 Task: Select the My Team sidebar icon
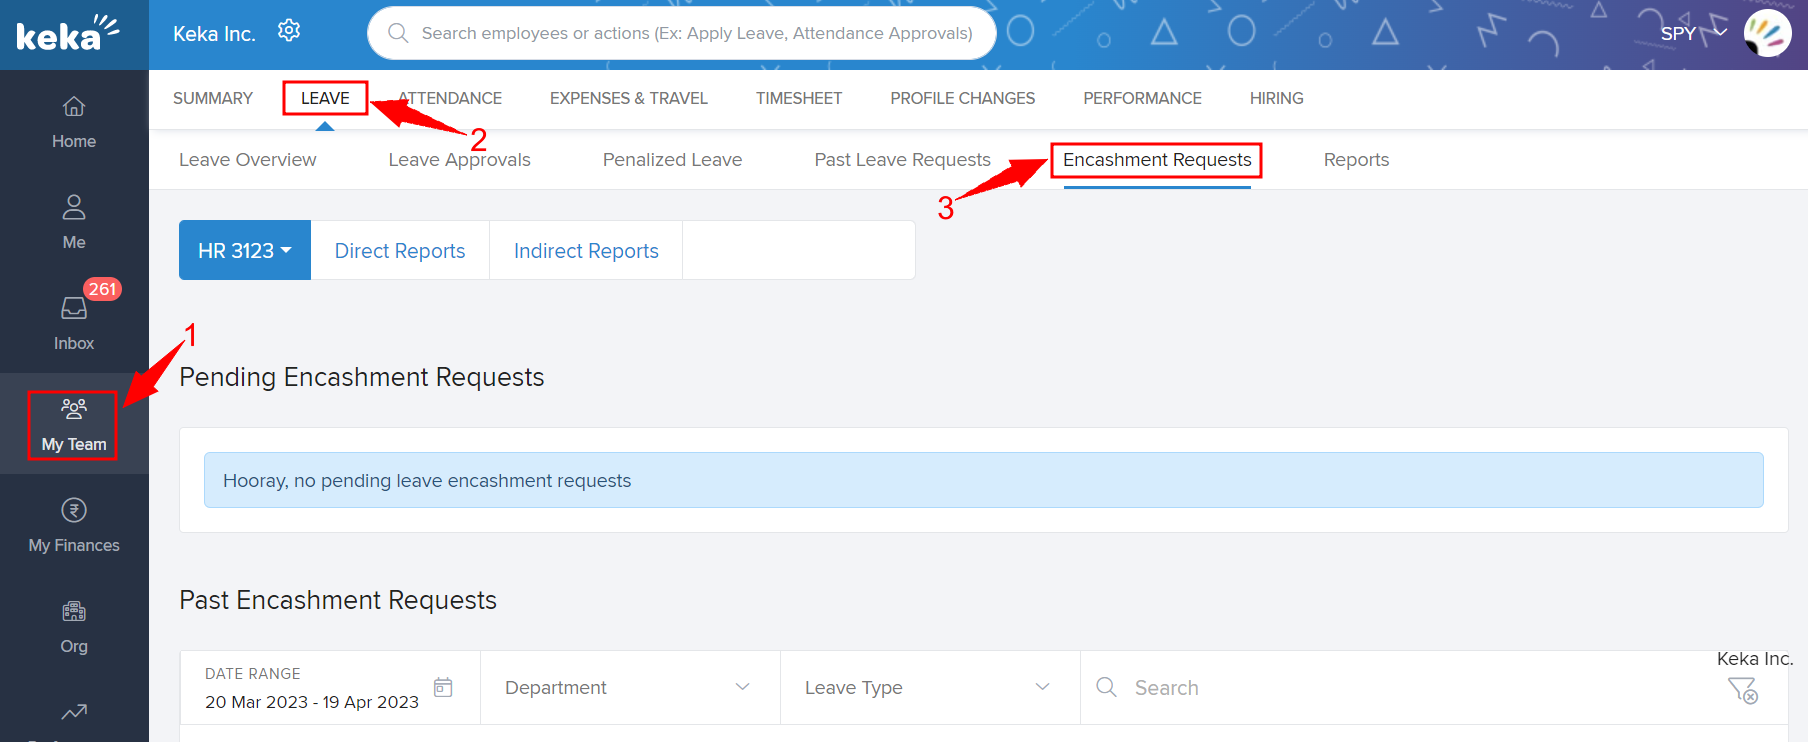pos(74,409)
